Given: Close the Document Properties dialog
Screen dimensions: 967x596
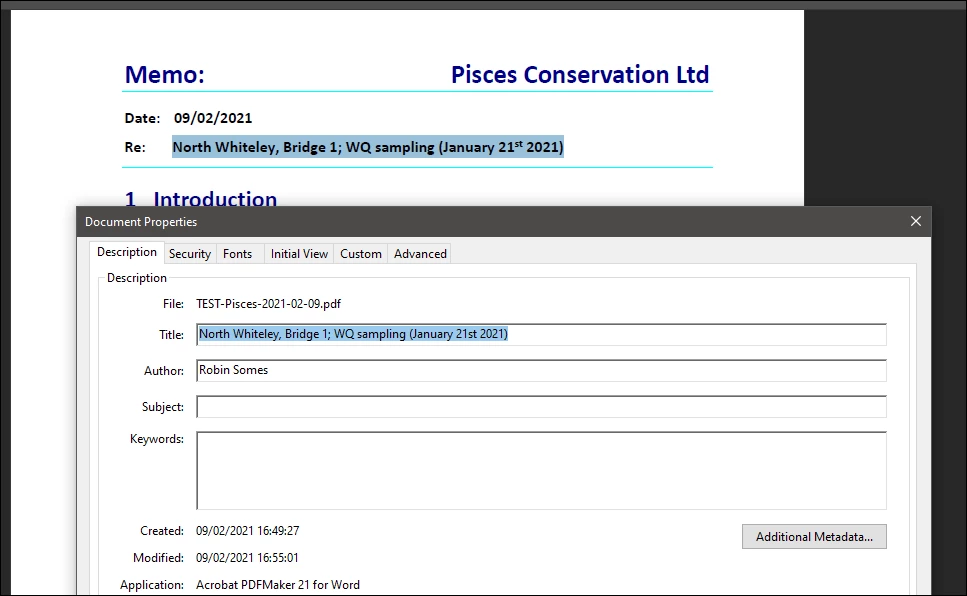Looking at the screenshot, I should (x=915, y=221).
